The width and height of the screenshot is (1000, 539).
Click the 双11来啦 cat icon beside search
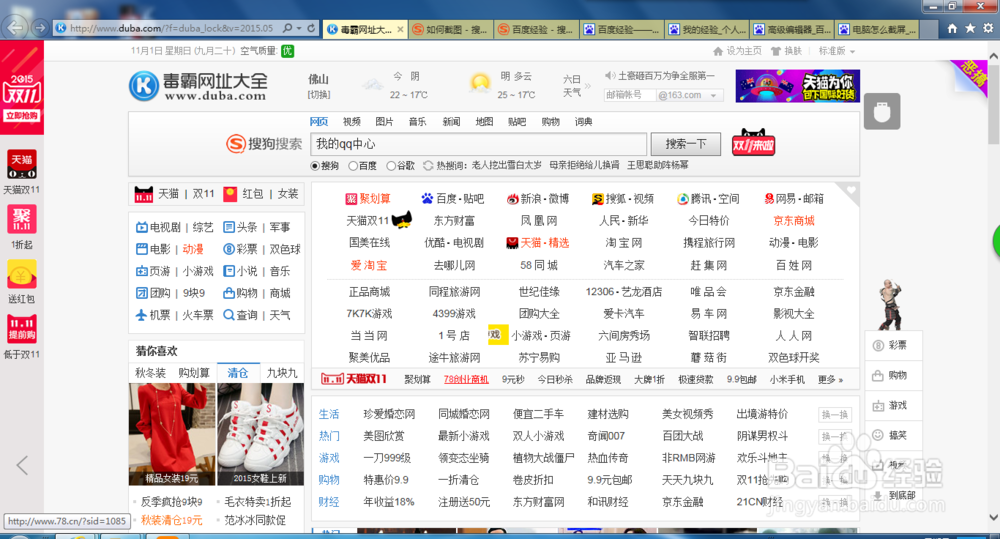[x=753, y=143]
